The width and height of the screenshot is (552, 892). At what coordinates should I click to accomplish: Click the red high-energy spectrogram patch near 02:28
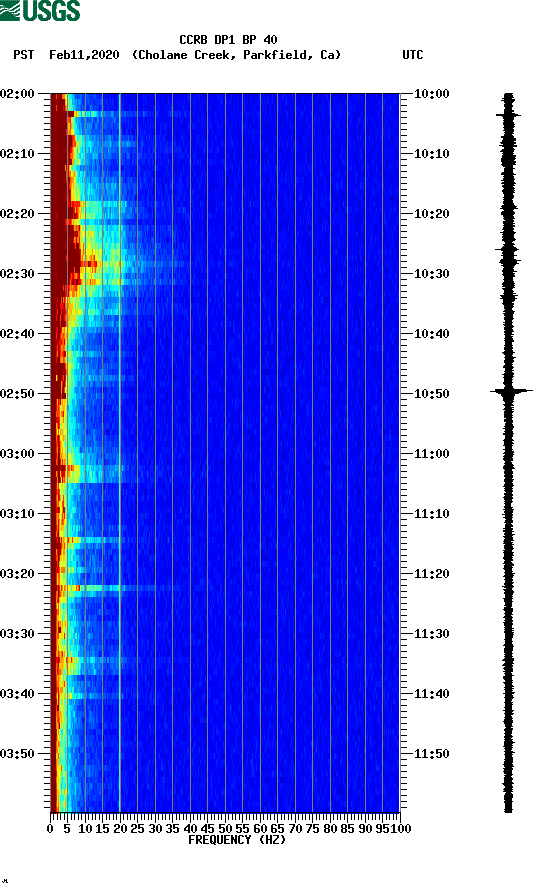click(x=89, y=264)
